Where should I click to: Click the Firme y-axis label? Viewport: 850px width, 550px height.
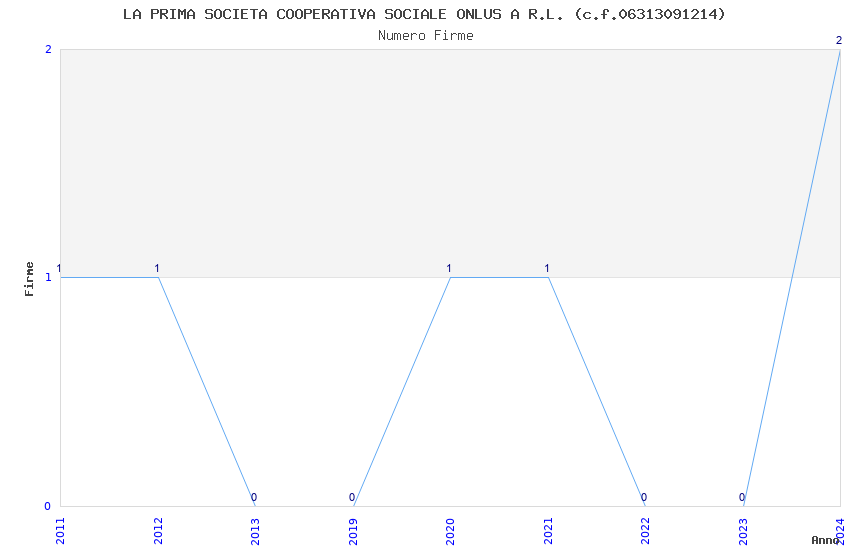pyautogui.click(x=29, y=279)
